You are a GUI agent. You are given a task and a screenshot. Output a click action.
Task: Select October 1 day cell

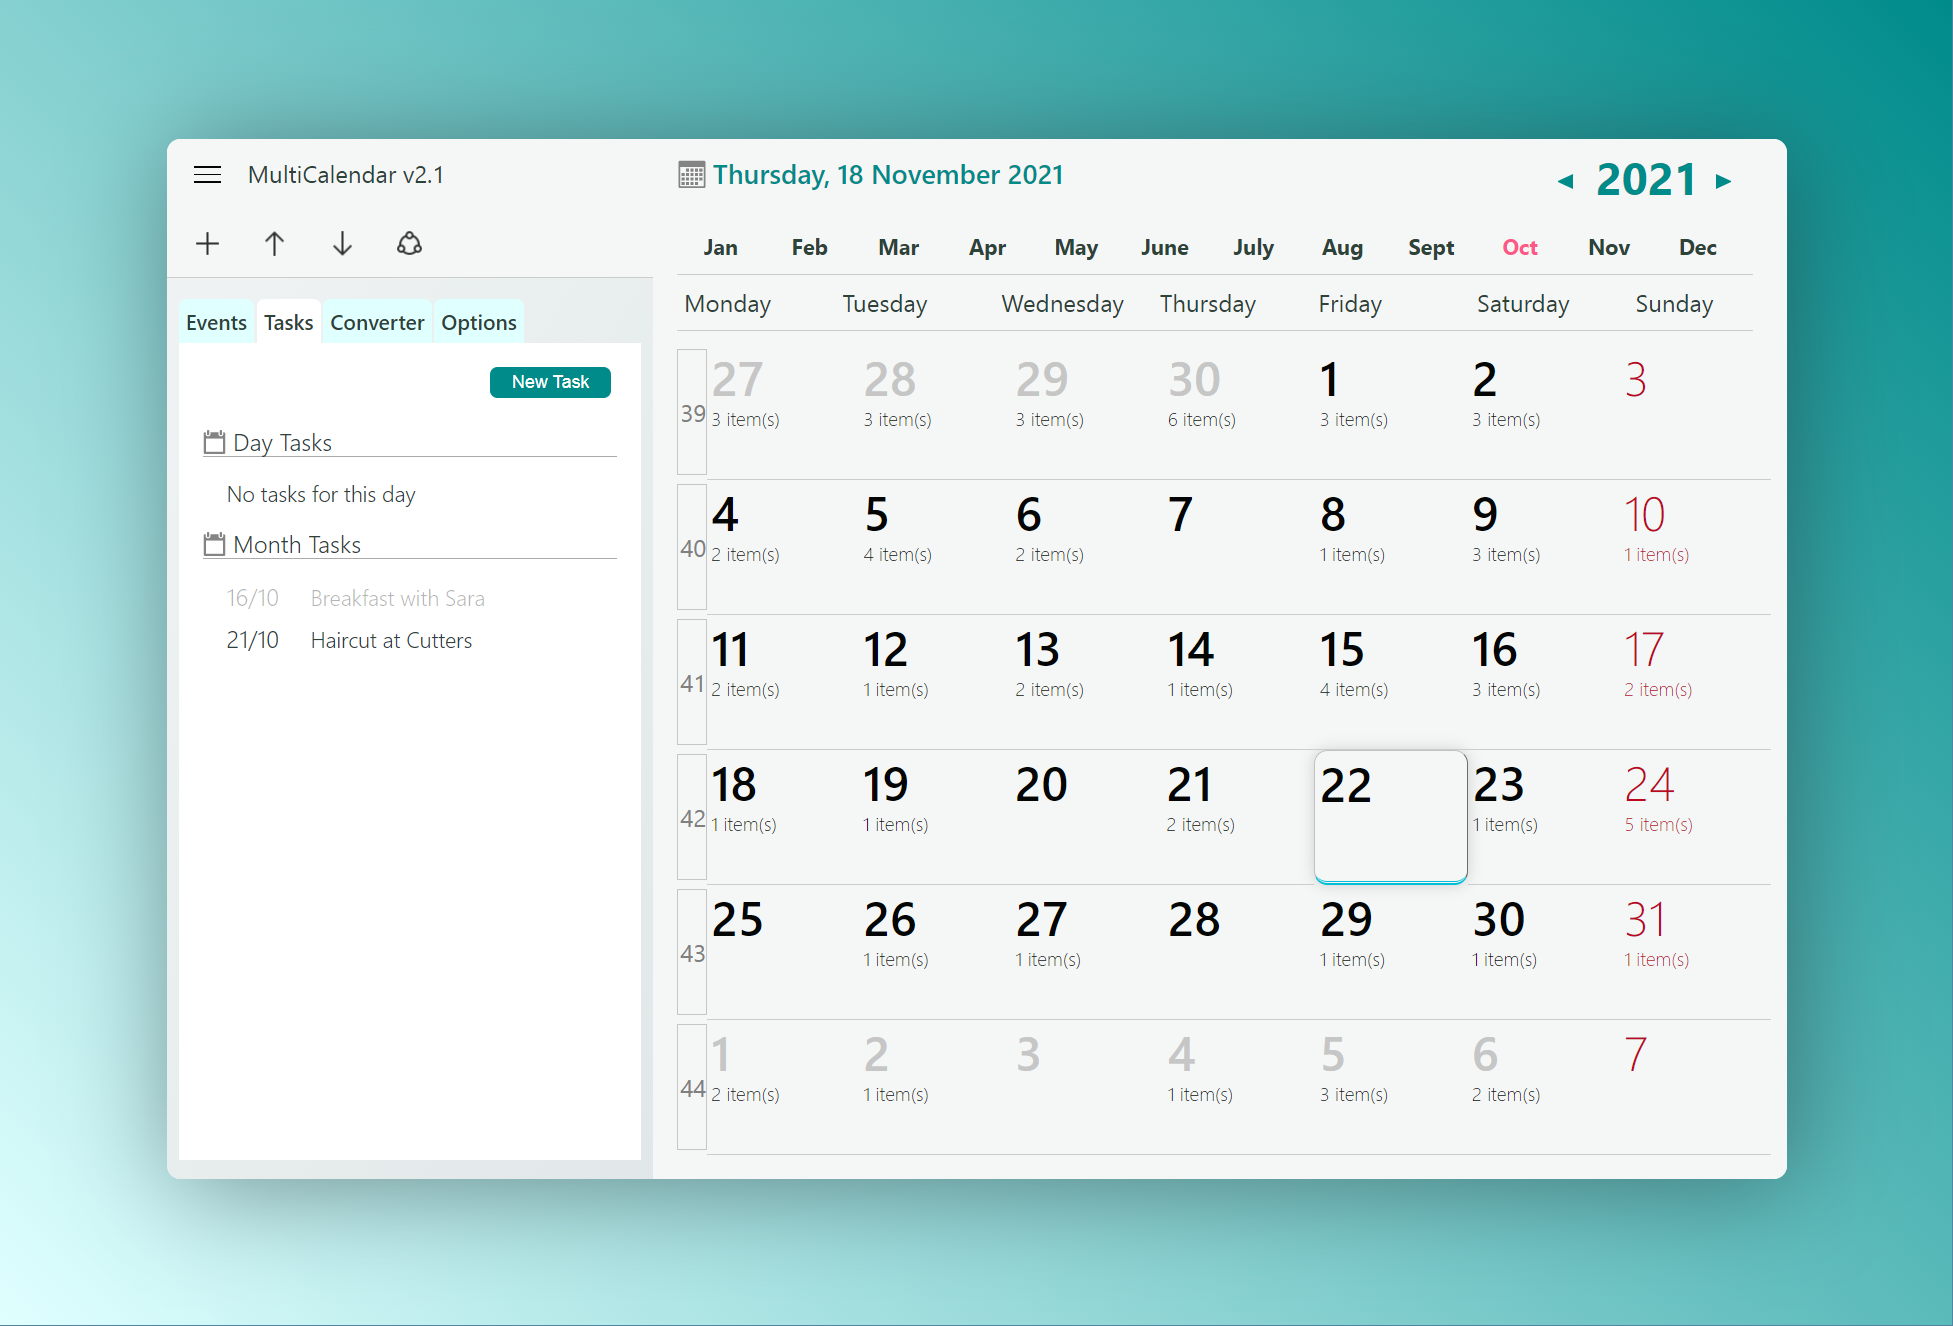[1391, 412]
